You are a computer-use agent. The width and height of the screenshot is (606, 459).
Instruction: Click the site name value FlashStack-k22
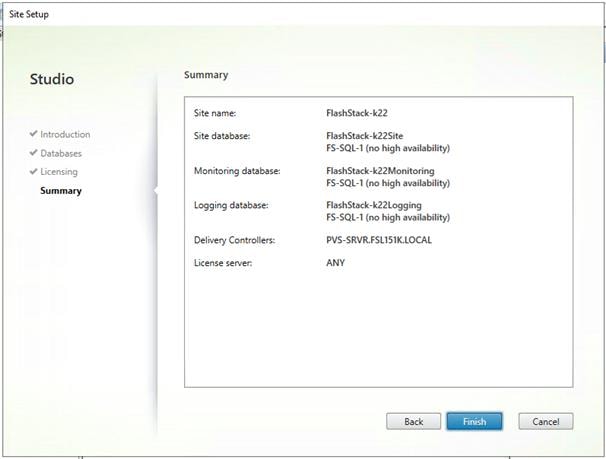[357, 113]
